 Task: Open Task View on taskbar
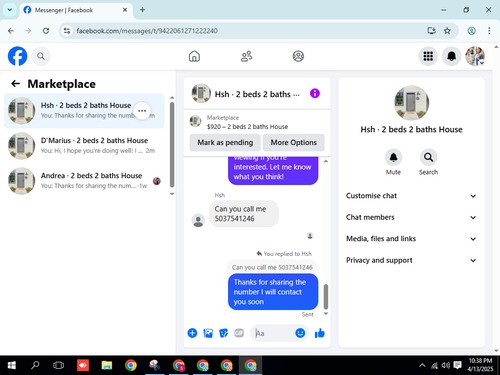[58, 365]
